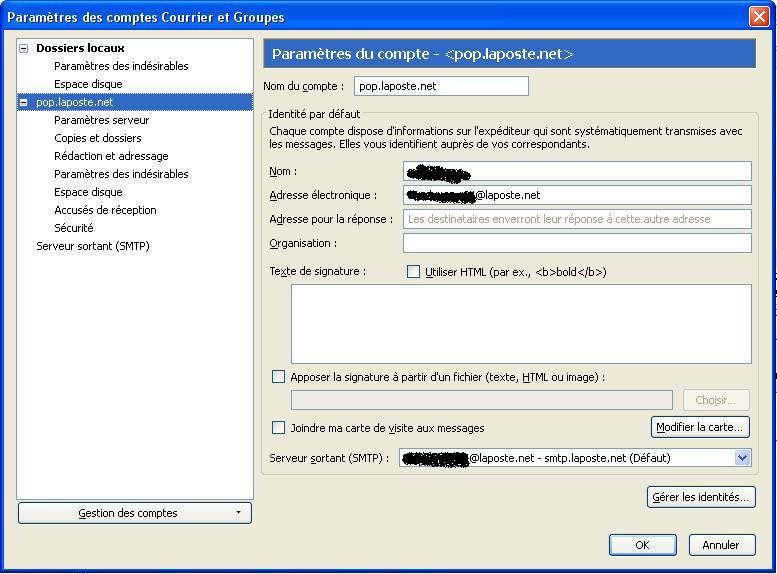Click the Gérer les identités... button

[701, 497]
